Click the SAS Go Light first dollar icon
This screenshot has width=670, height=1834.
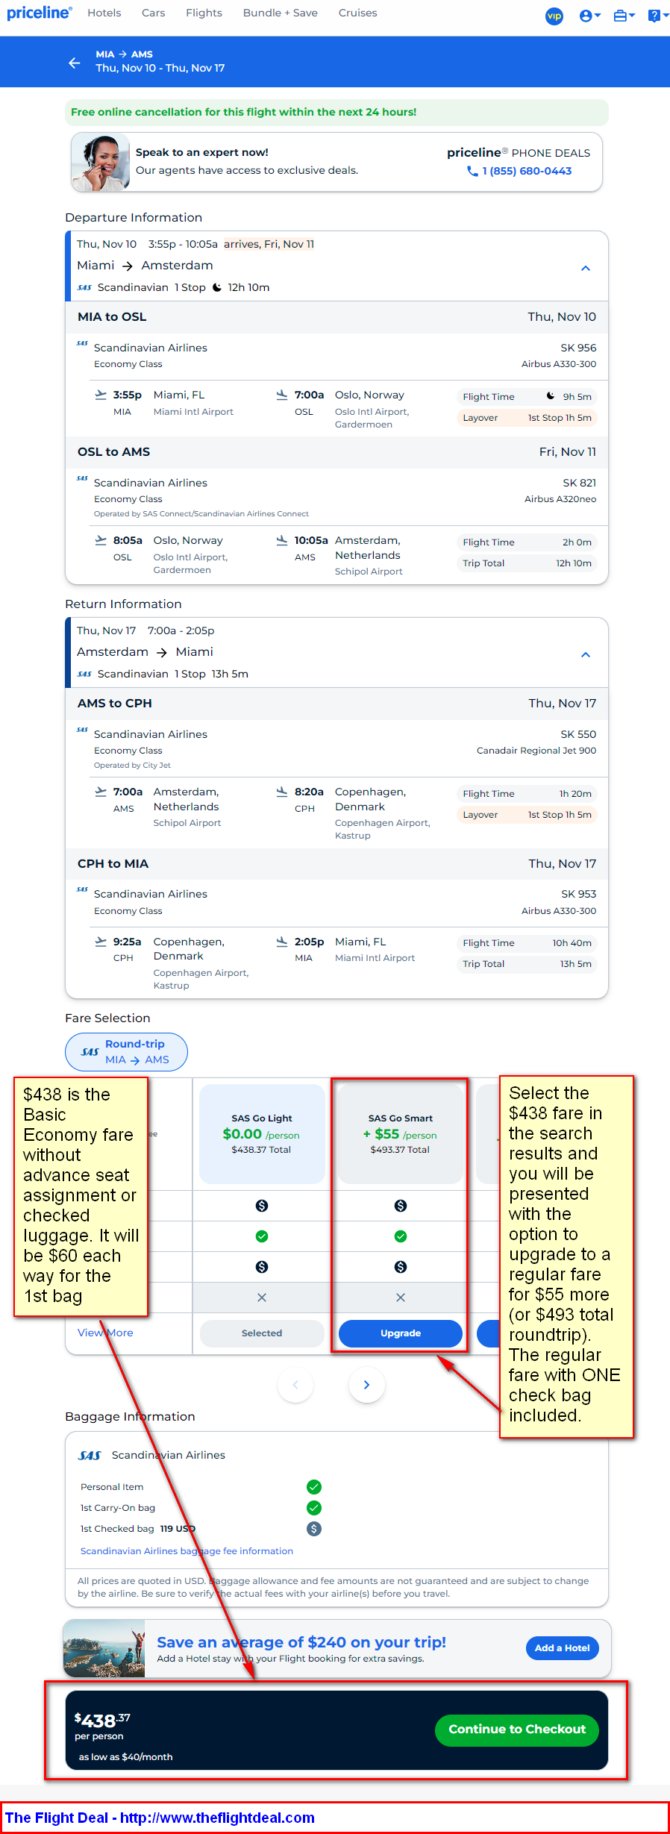pyautogui.click(x=262, y=1206)
